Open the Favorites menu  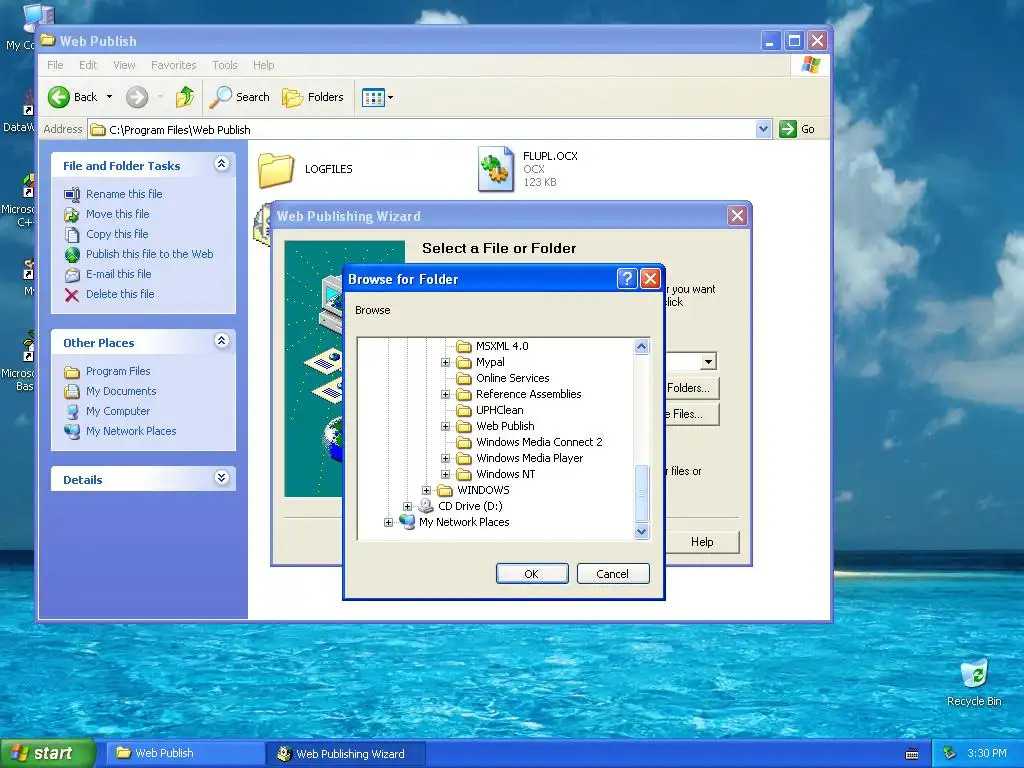click(x=174, y=65)
